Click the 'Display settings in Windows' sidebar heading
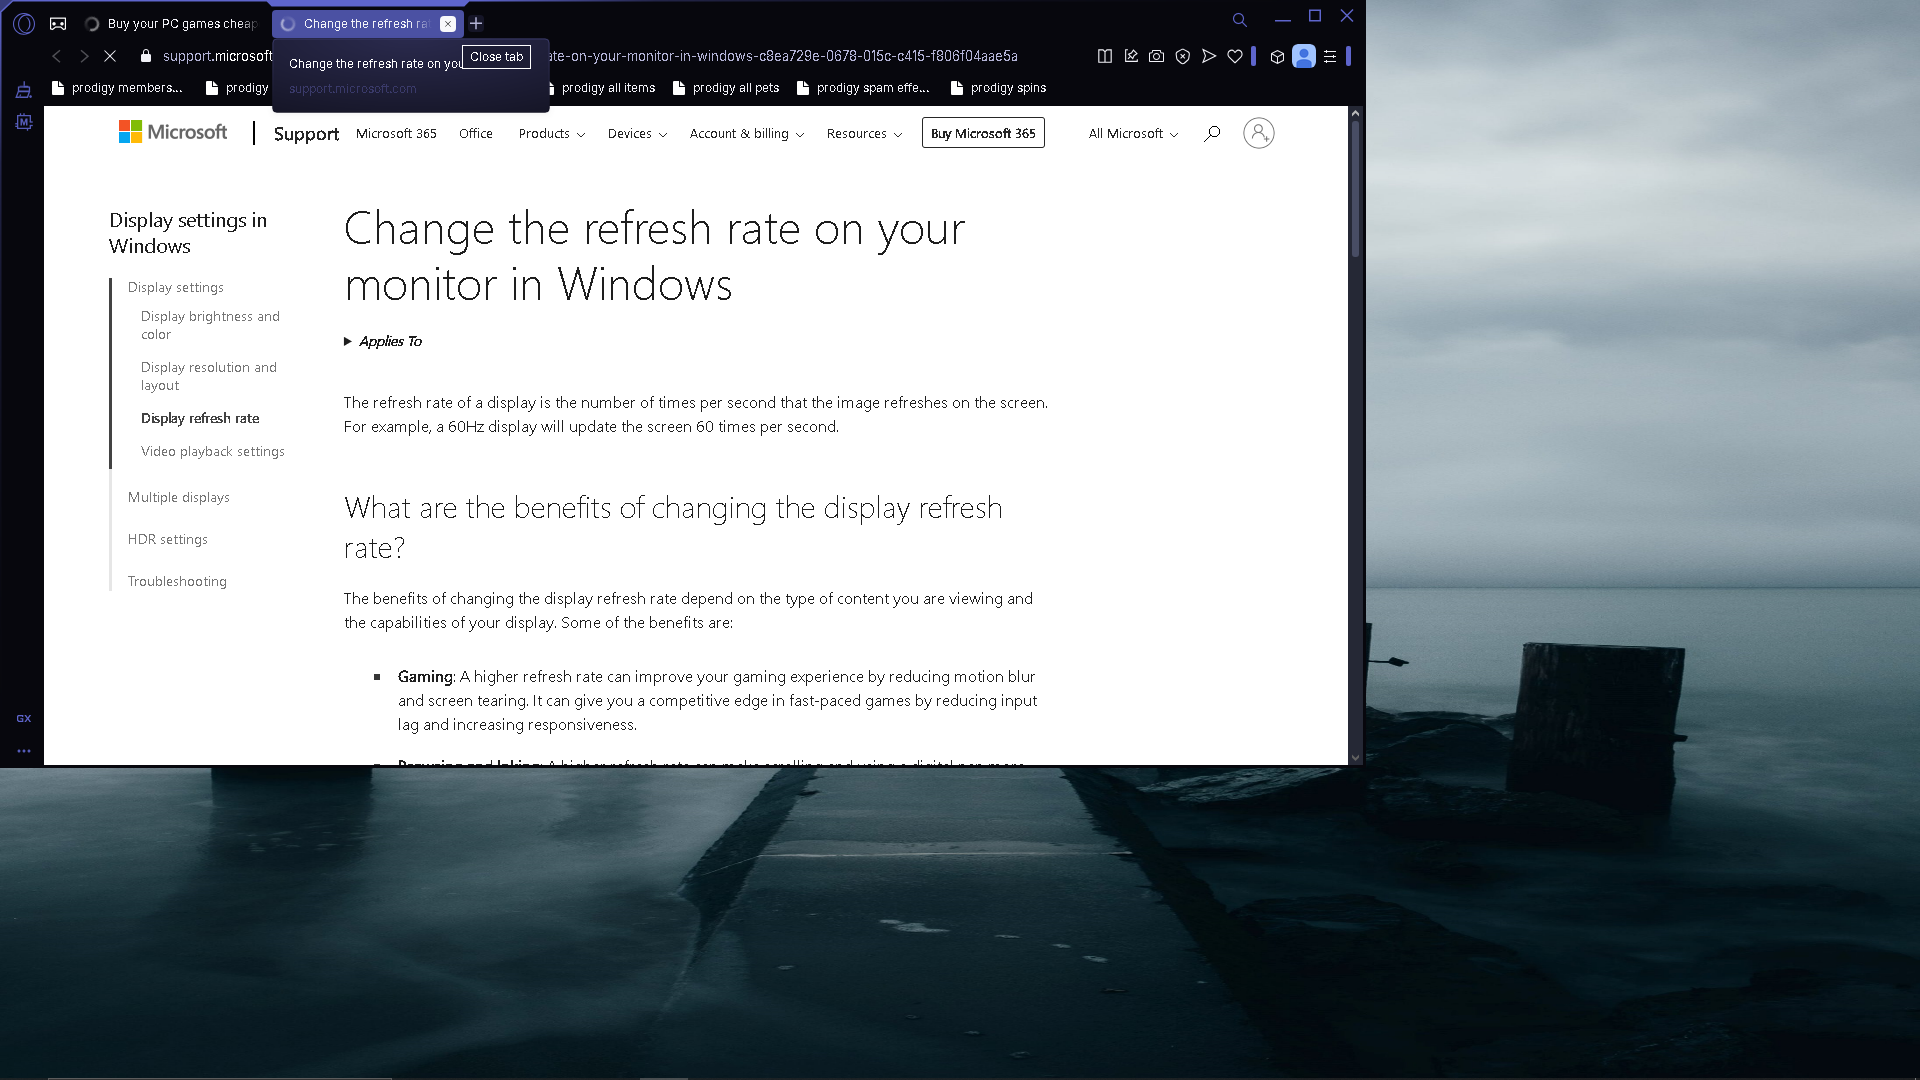This screenshot has height=1080, width=1920. 188,233
